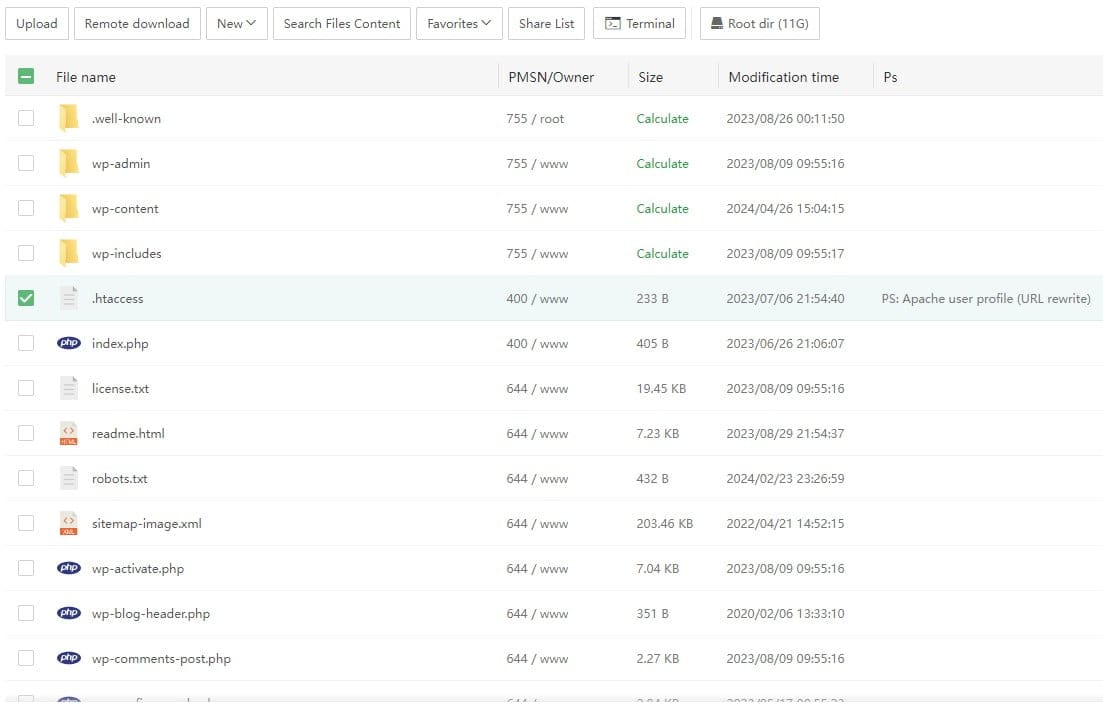Click the .htaccess file icon
Viewport: 1103px width, 705px height.
click(68, 298)
